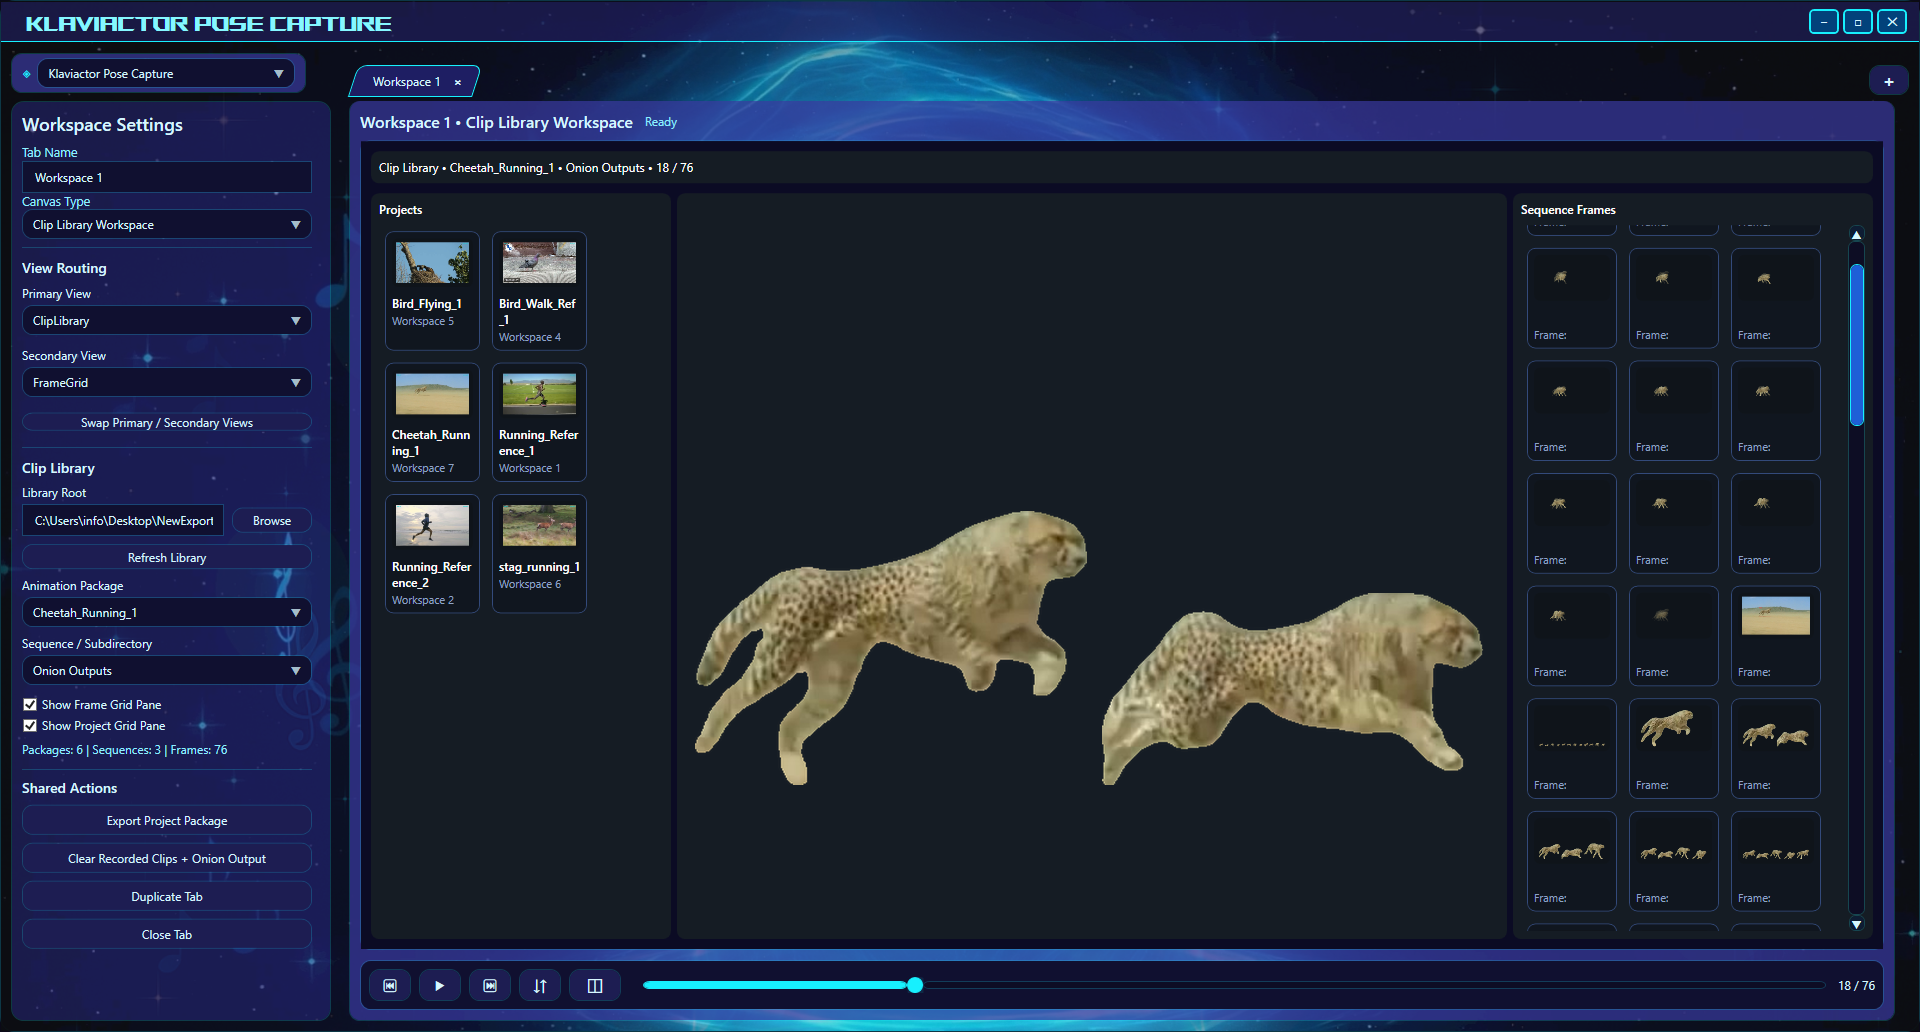Toggle the split pane layout icon
This screenshot has height=1032, width=1920.
[x=595, y=986]
